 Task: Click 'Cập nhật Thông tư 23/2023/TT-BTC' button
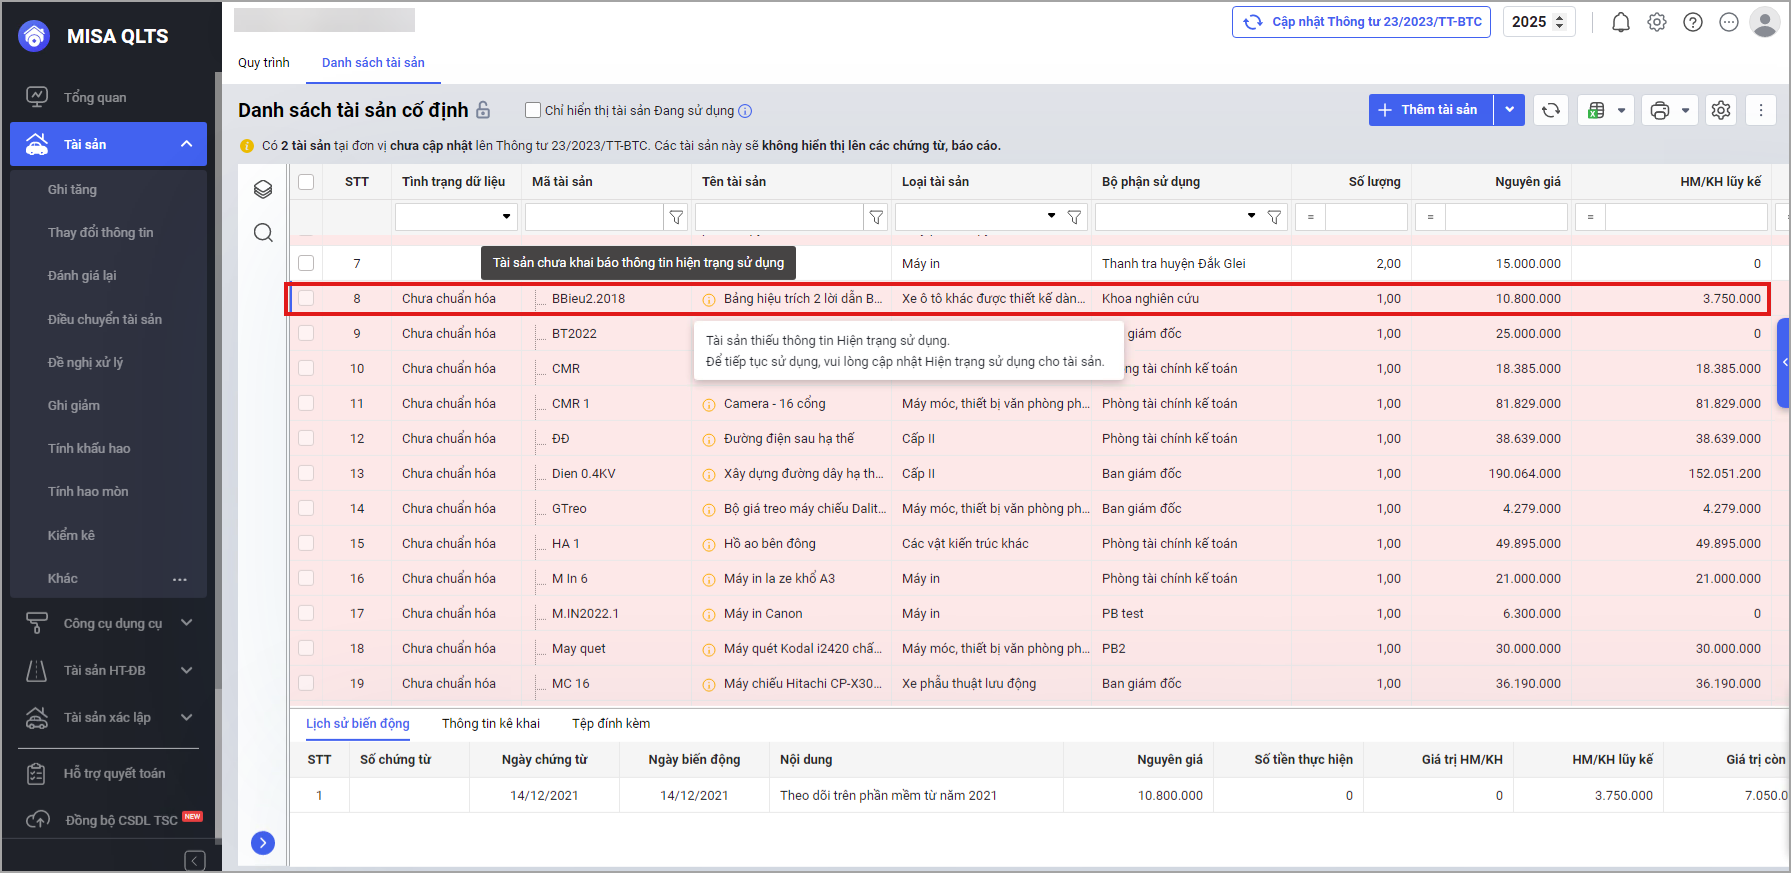click(x=1361, y=22)
